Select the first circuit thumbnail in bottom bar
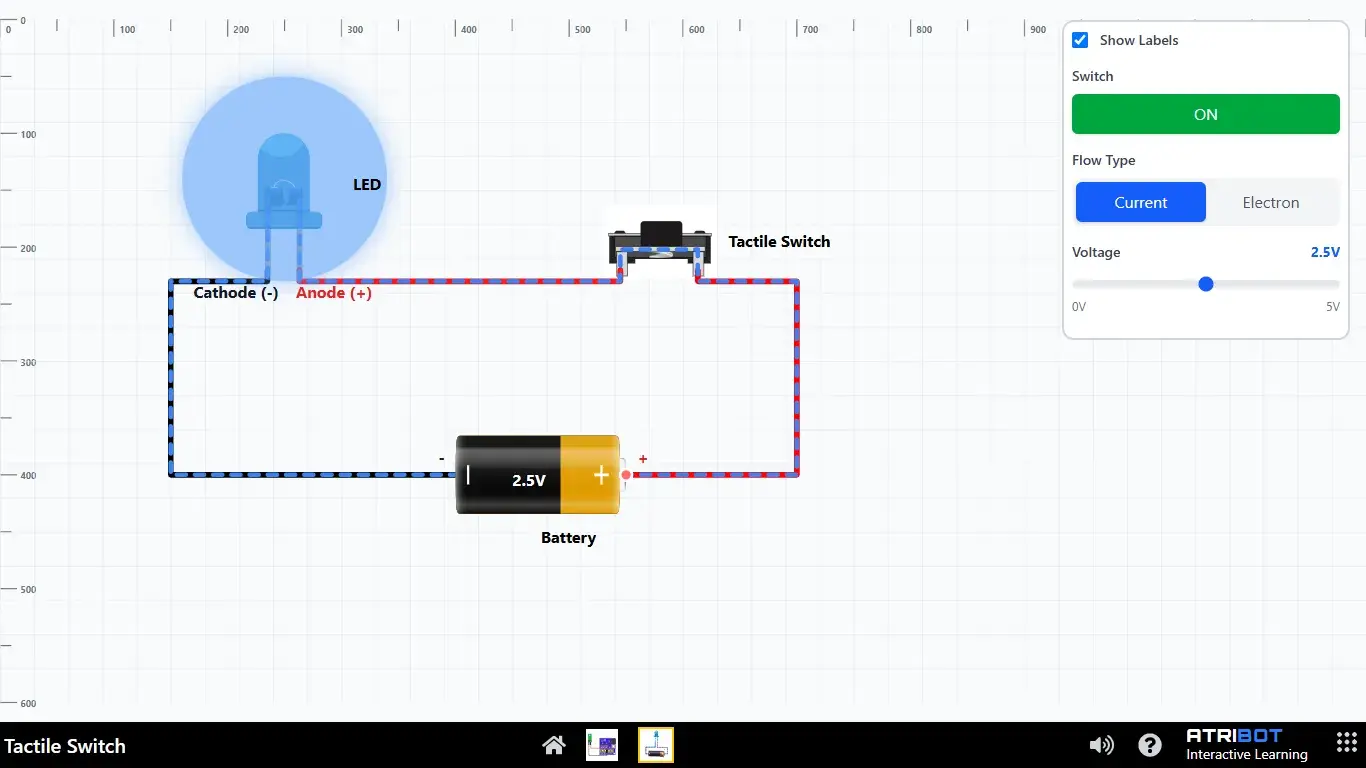The height and width of the screenshot is (768, 1366). point(602,745)
